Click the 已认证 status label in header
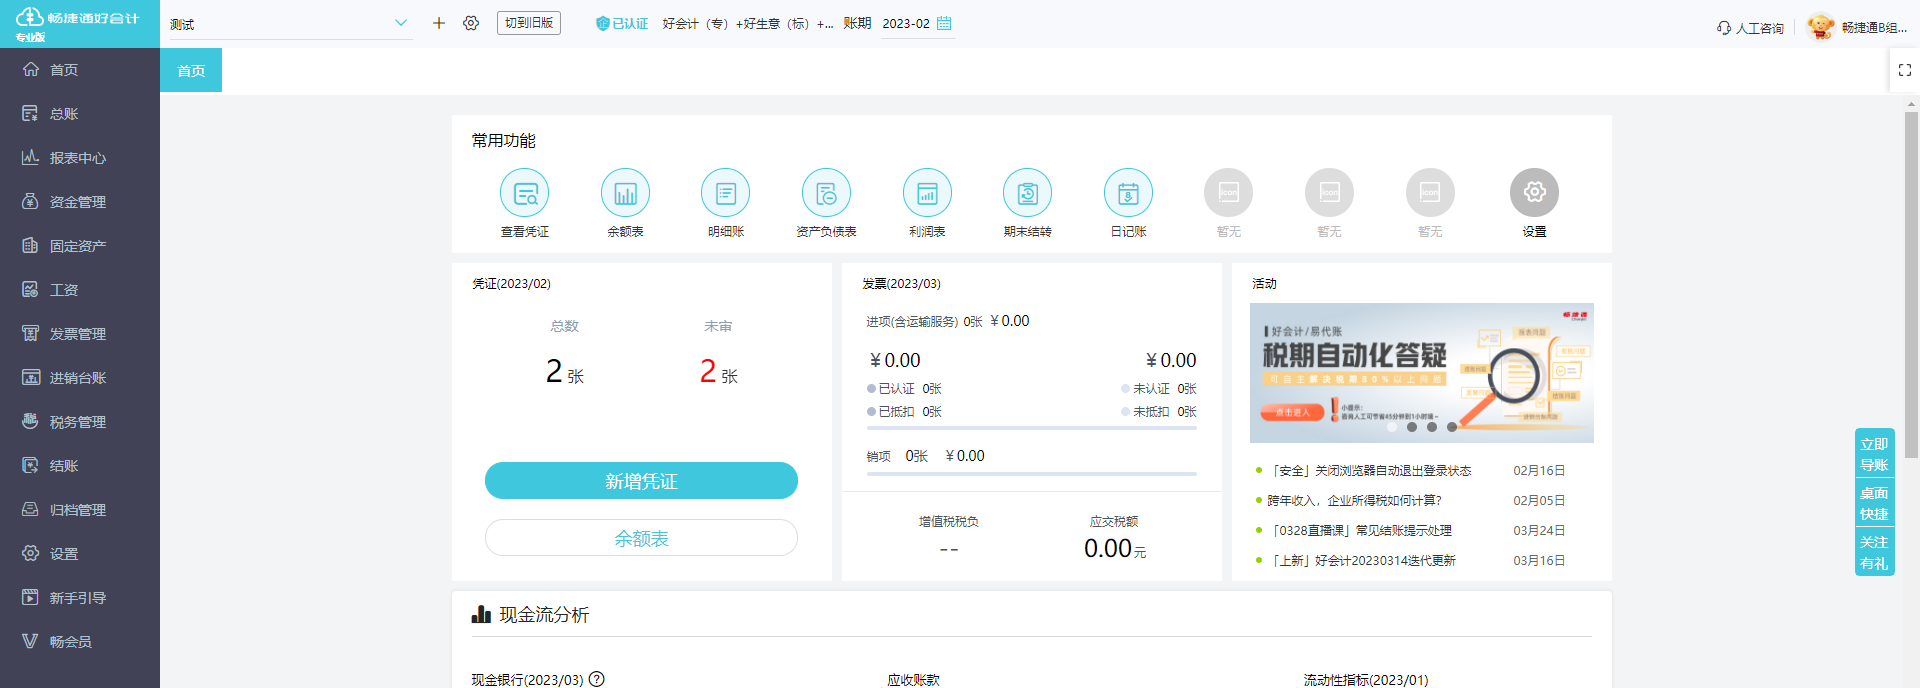Screen dimensions: 1920x688 (622, 24)
